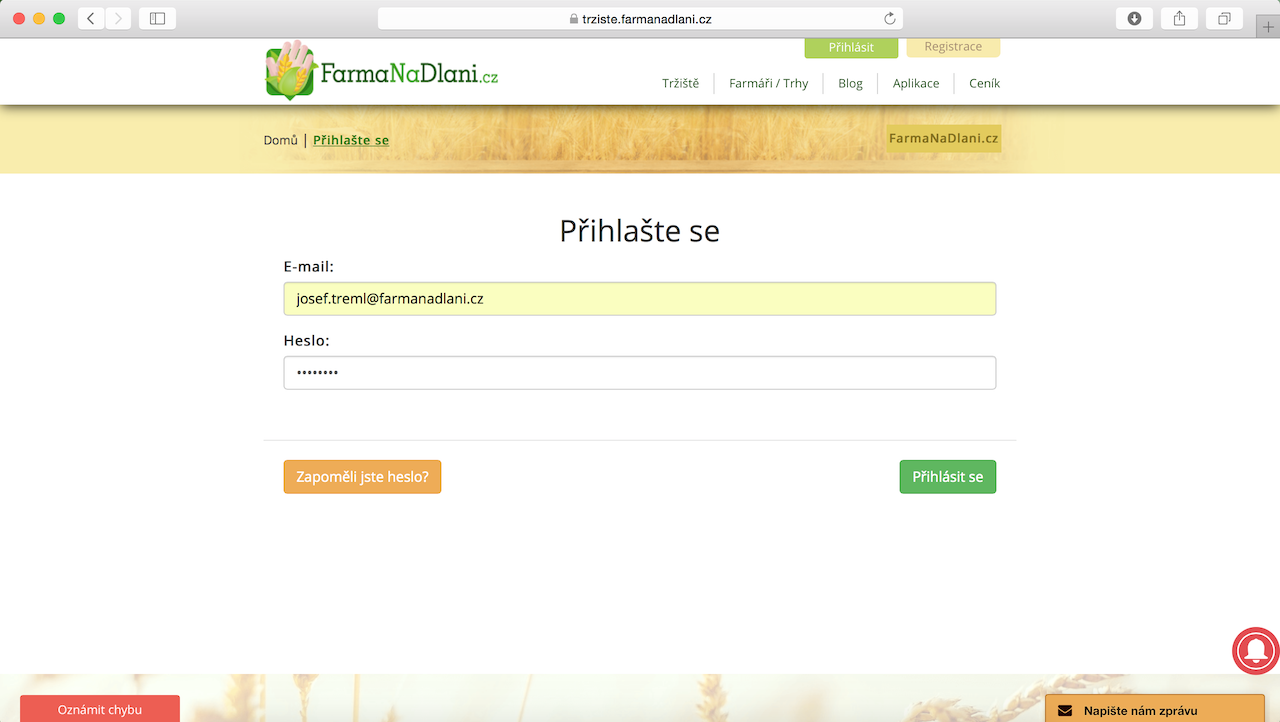Focus the Heslo password field
The height and width of the screenshot is (722, 1280).
(x=639, y=373)
